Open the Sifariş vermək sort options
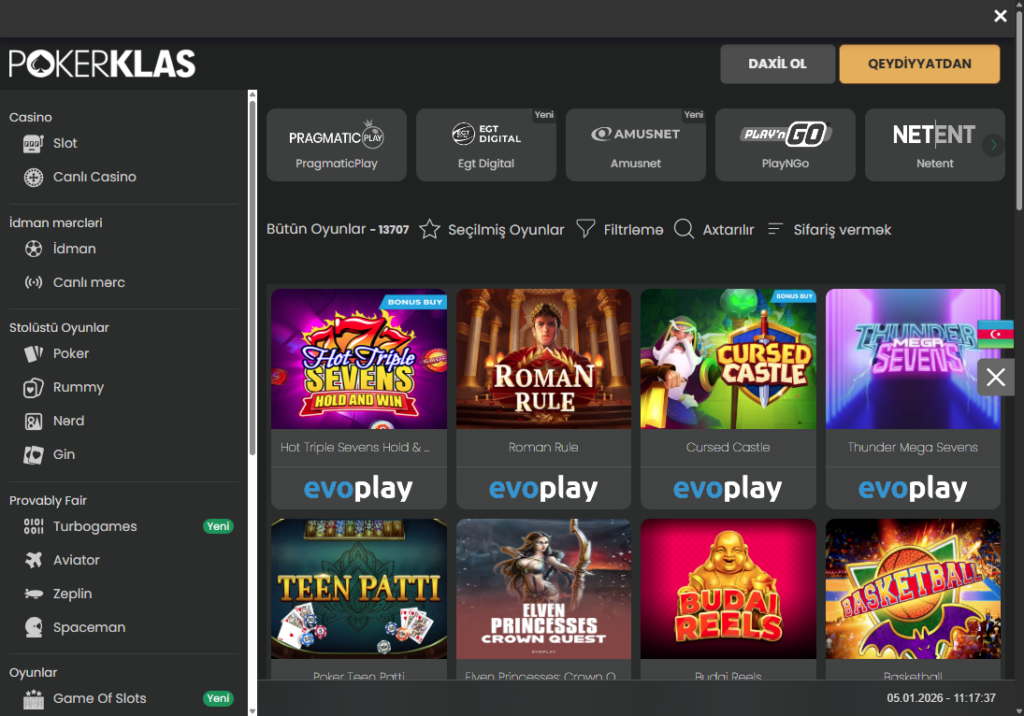 pyautogui.click(x=775, y=230)
